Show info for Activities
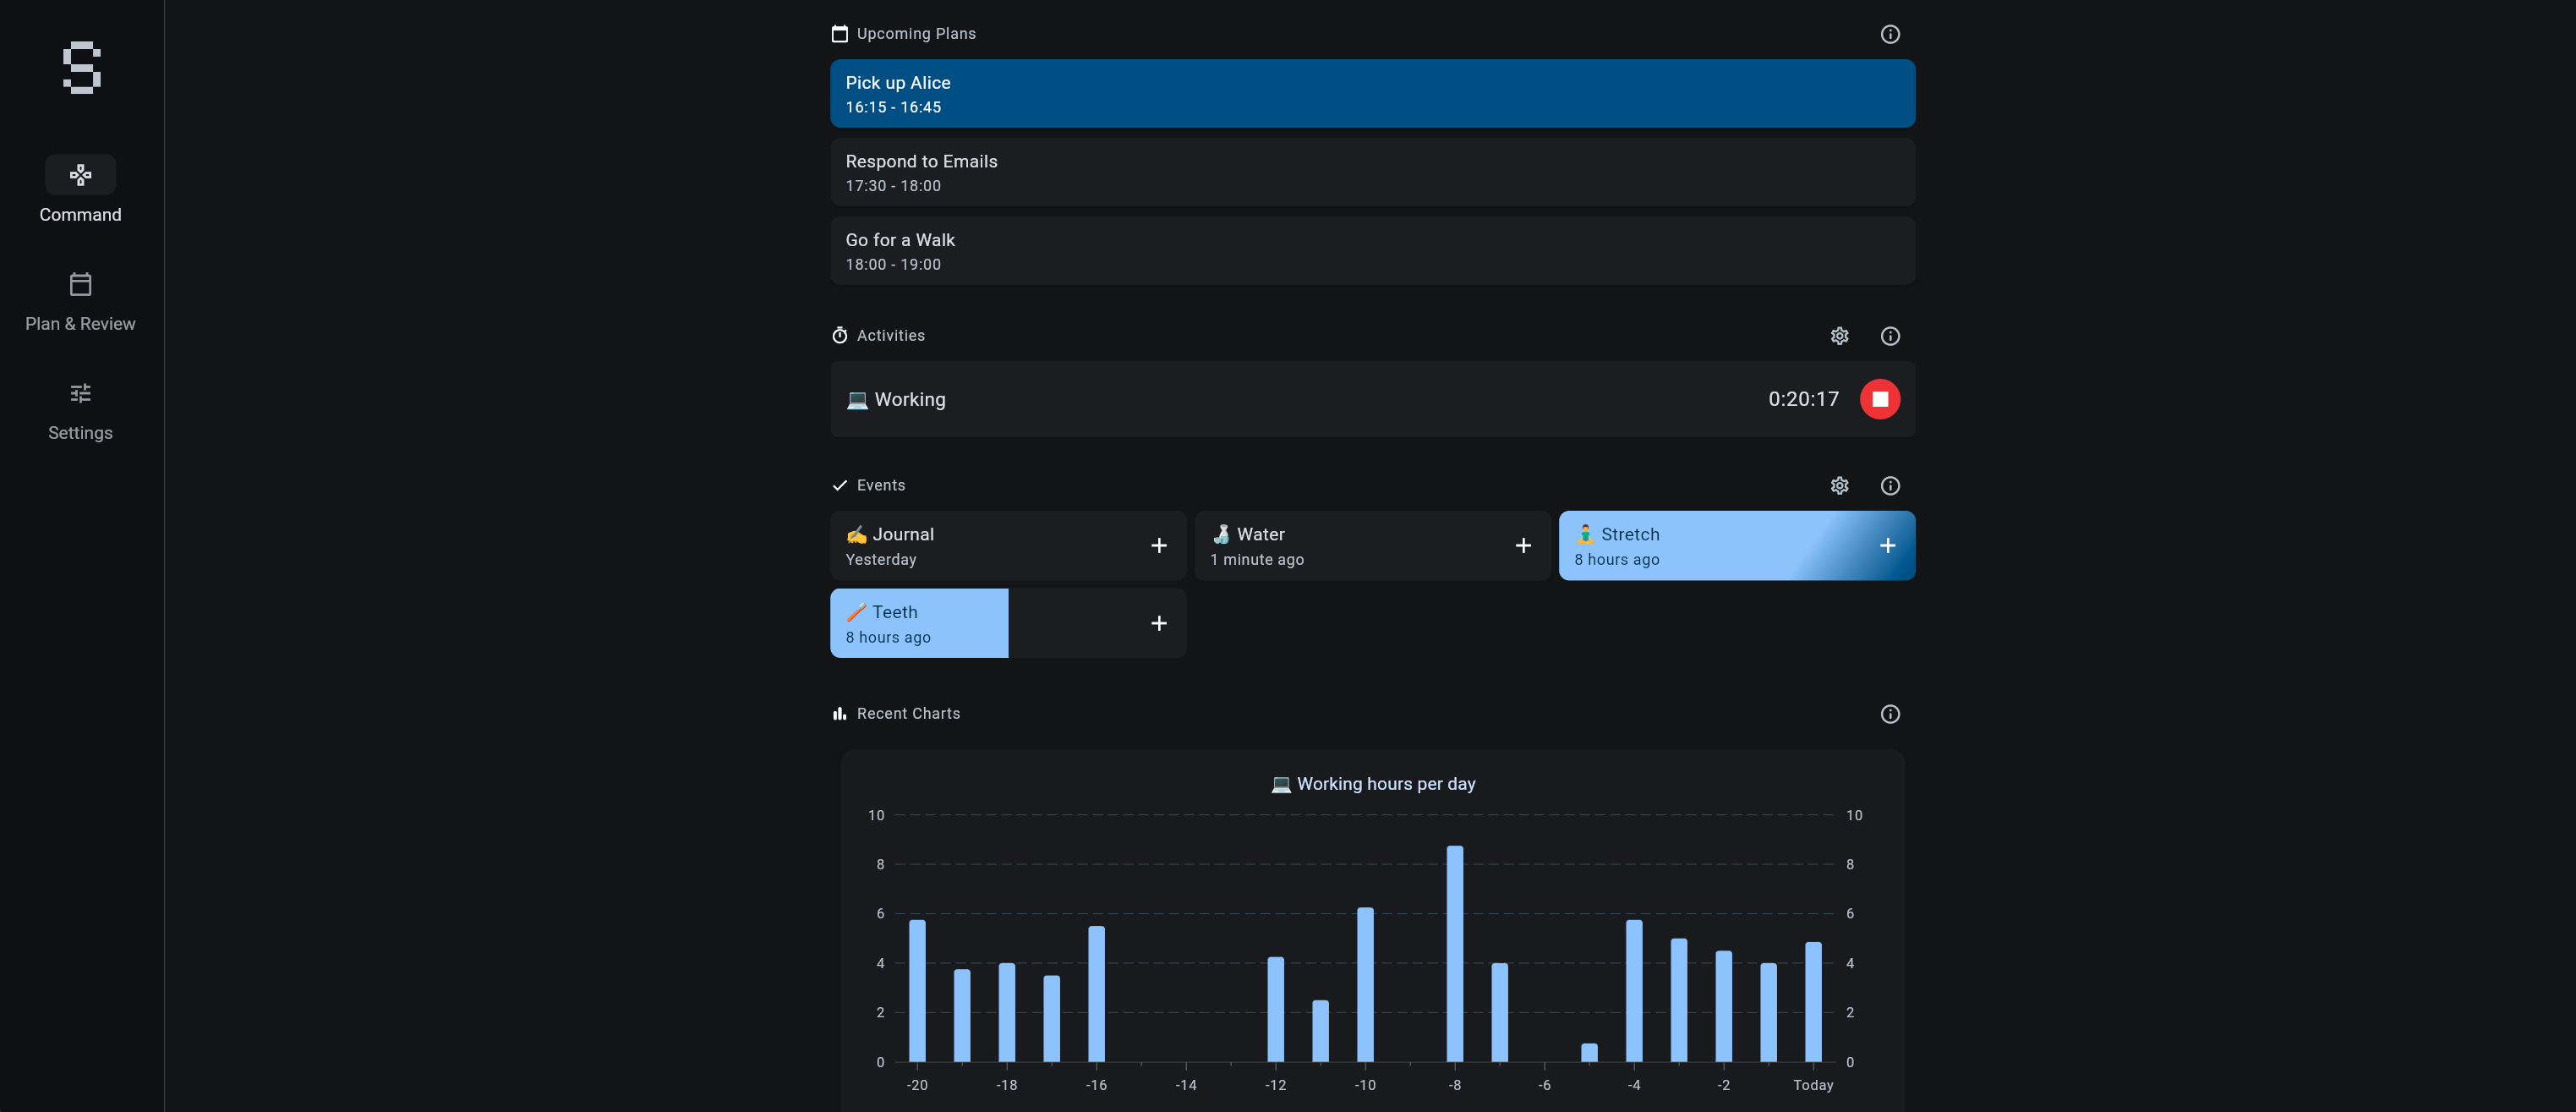Image resolution: width=2576 pixels, height=1112 pixels. pyautogui.click(x=1890, y=336)
